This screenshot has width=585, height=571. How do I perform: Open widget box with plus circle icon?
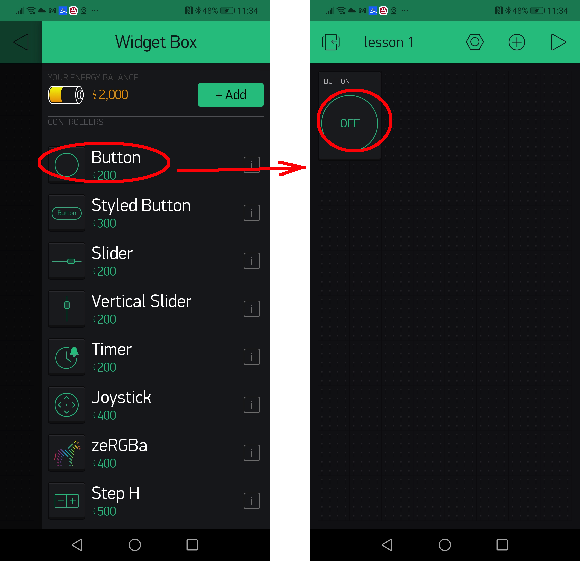[517, 42]
